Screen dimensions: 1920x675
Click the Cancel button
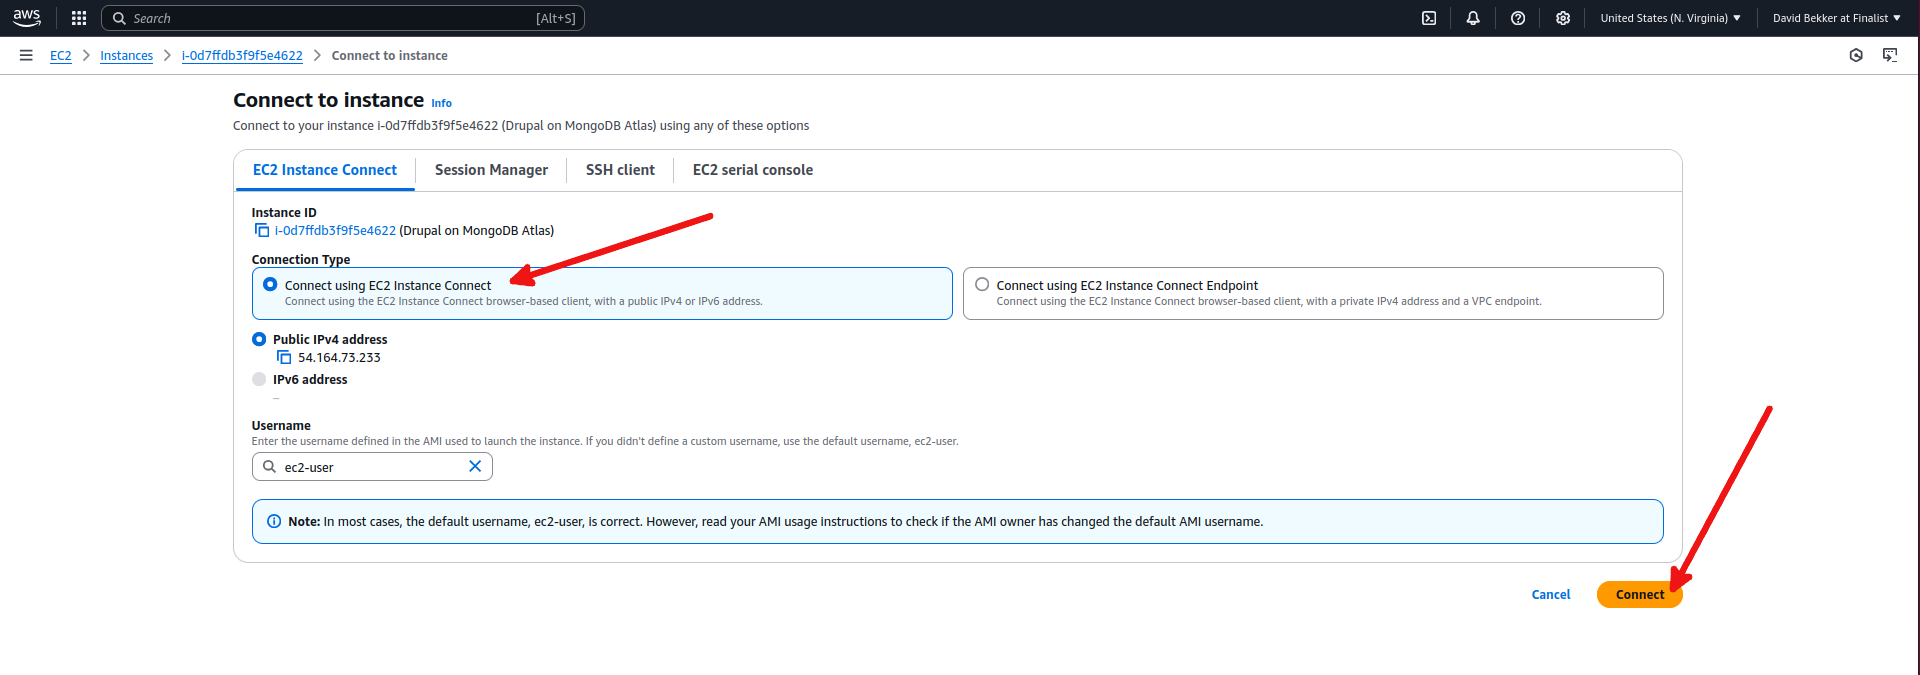point(1551,594)
